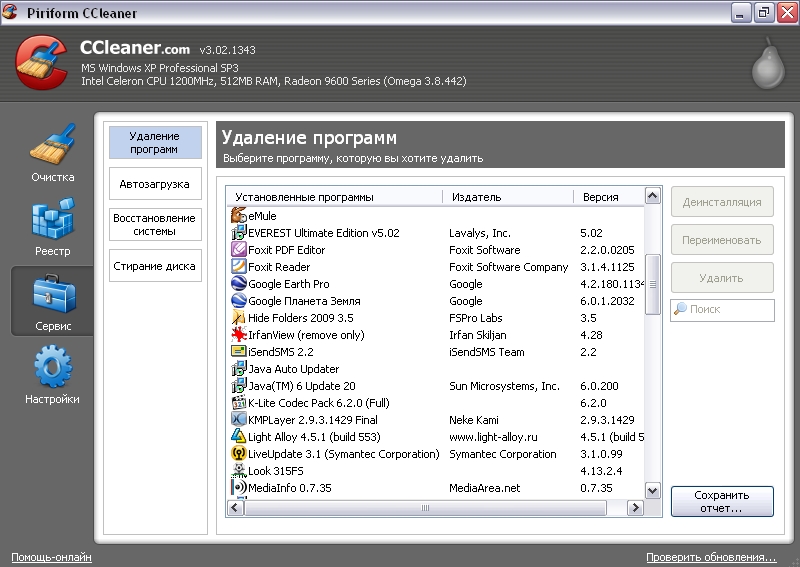Select version 6.0.1.2032 cell
Image resolution: width=800 pixels, height=567 pixels.
pos(607,301)
